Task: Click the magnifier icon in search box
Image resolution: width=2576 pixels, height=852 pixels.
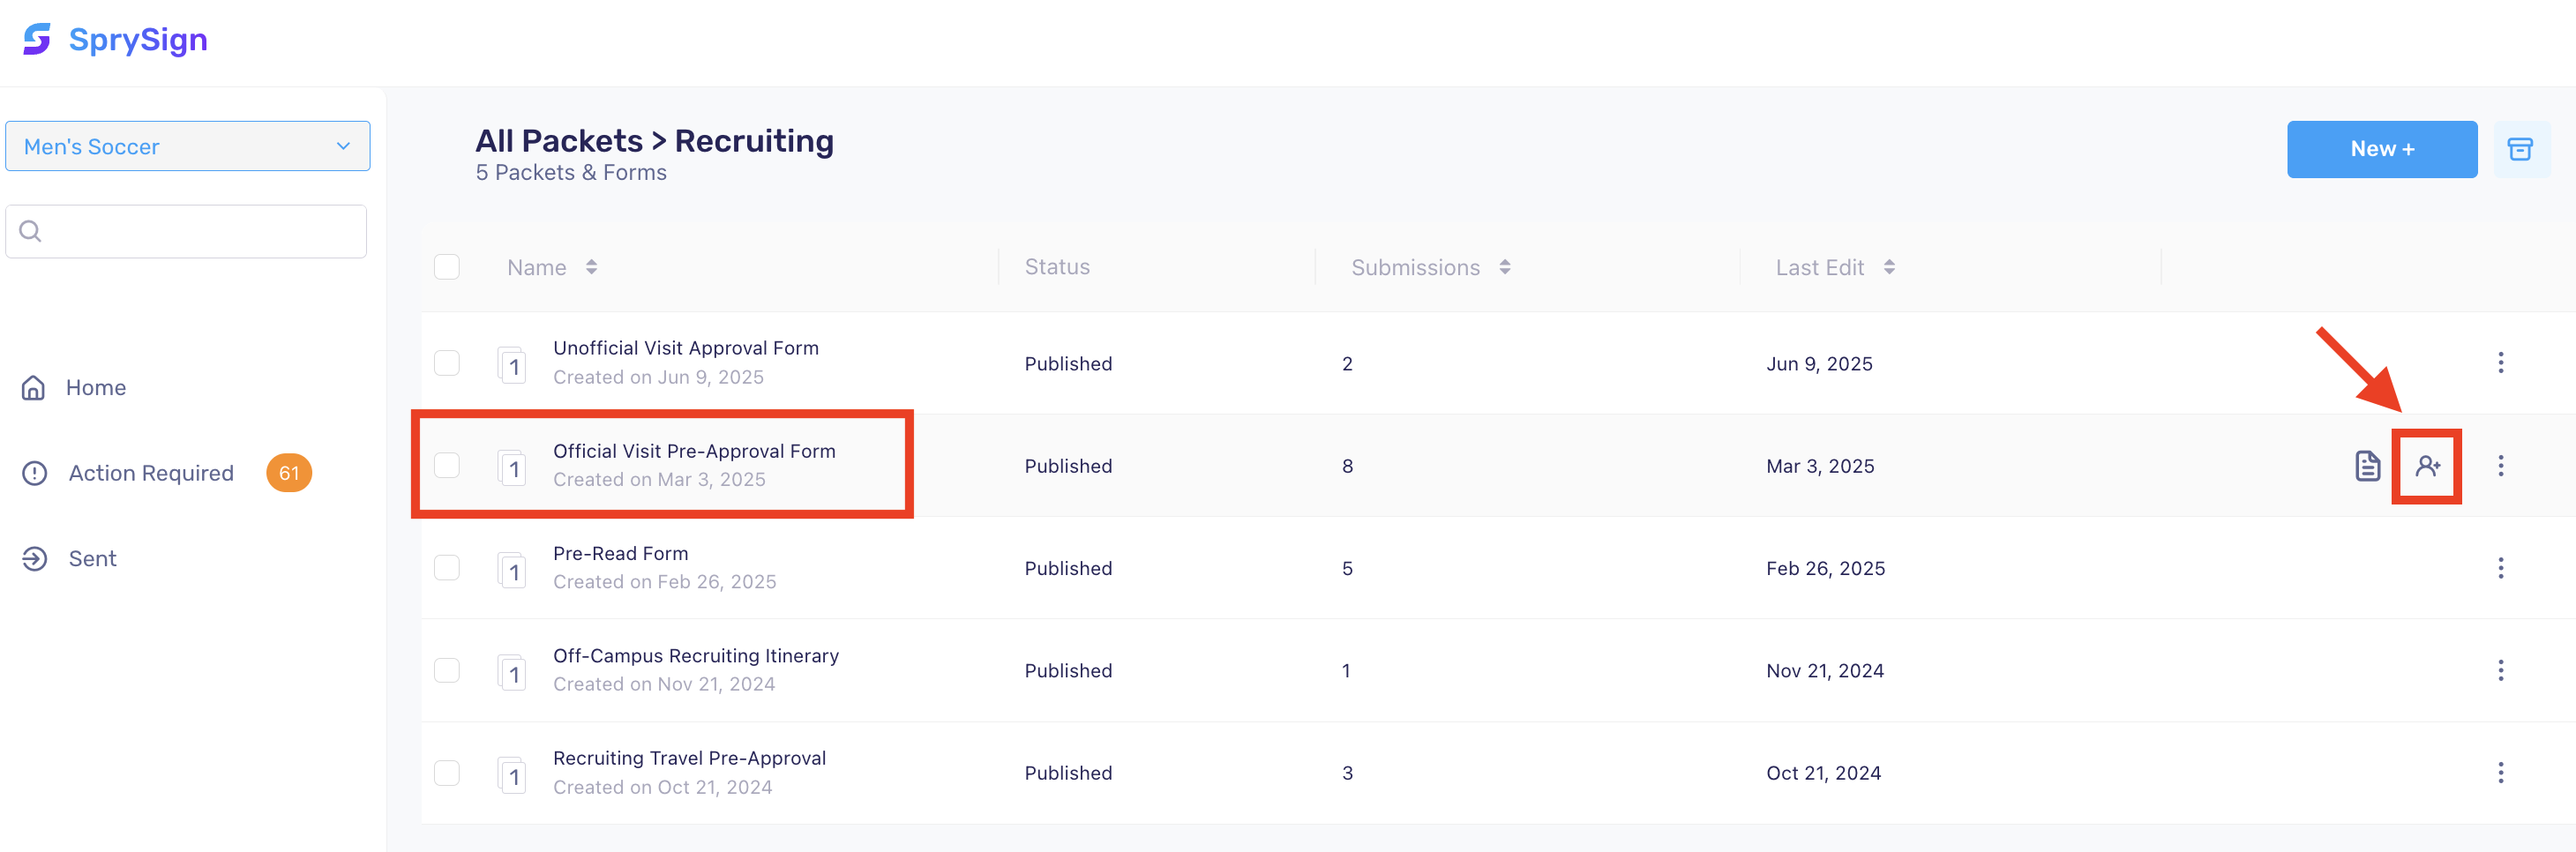Action: (x=31, y=231)
